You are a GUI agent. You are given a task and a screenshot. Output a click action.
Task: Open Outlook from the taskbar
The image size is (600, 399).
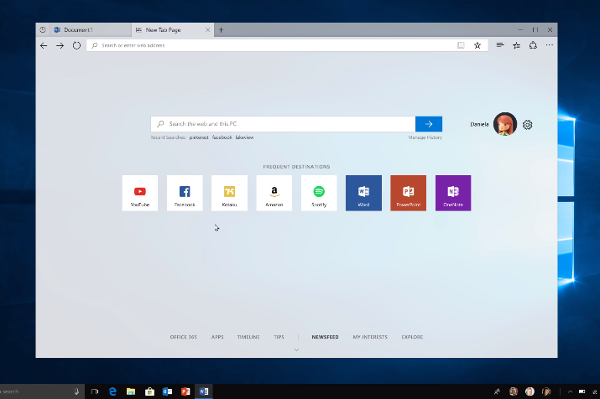167,391
